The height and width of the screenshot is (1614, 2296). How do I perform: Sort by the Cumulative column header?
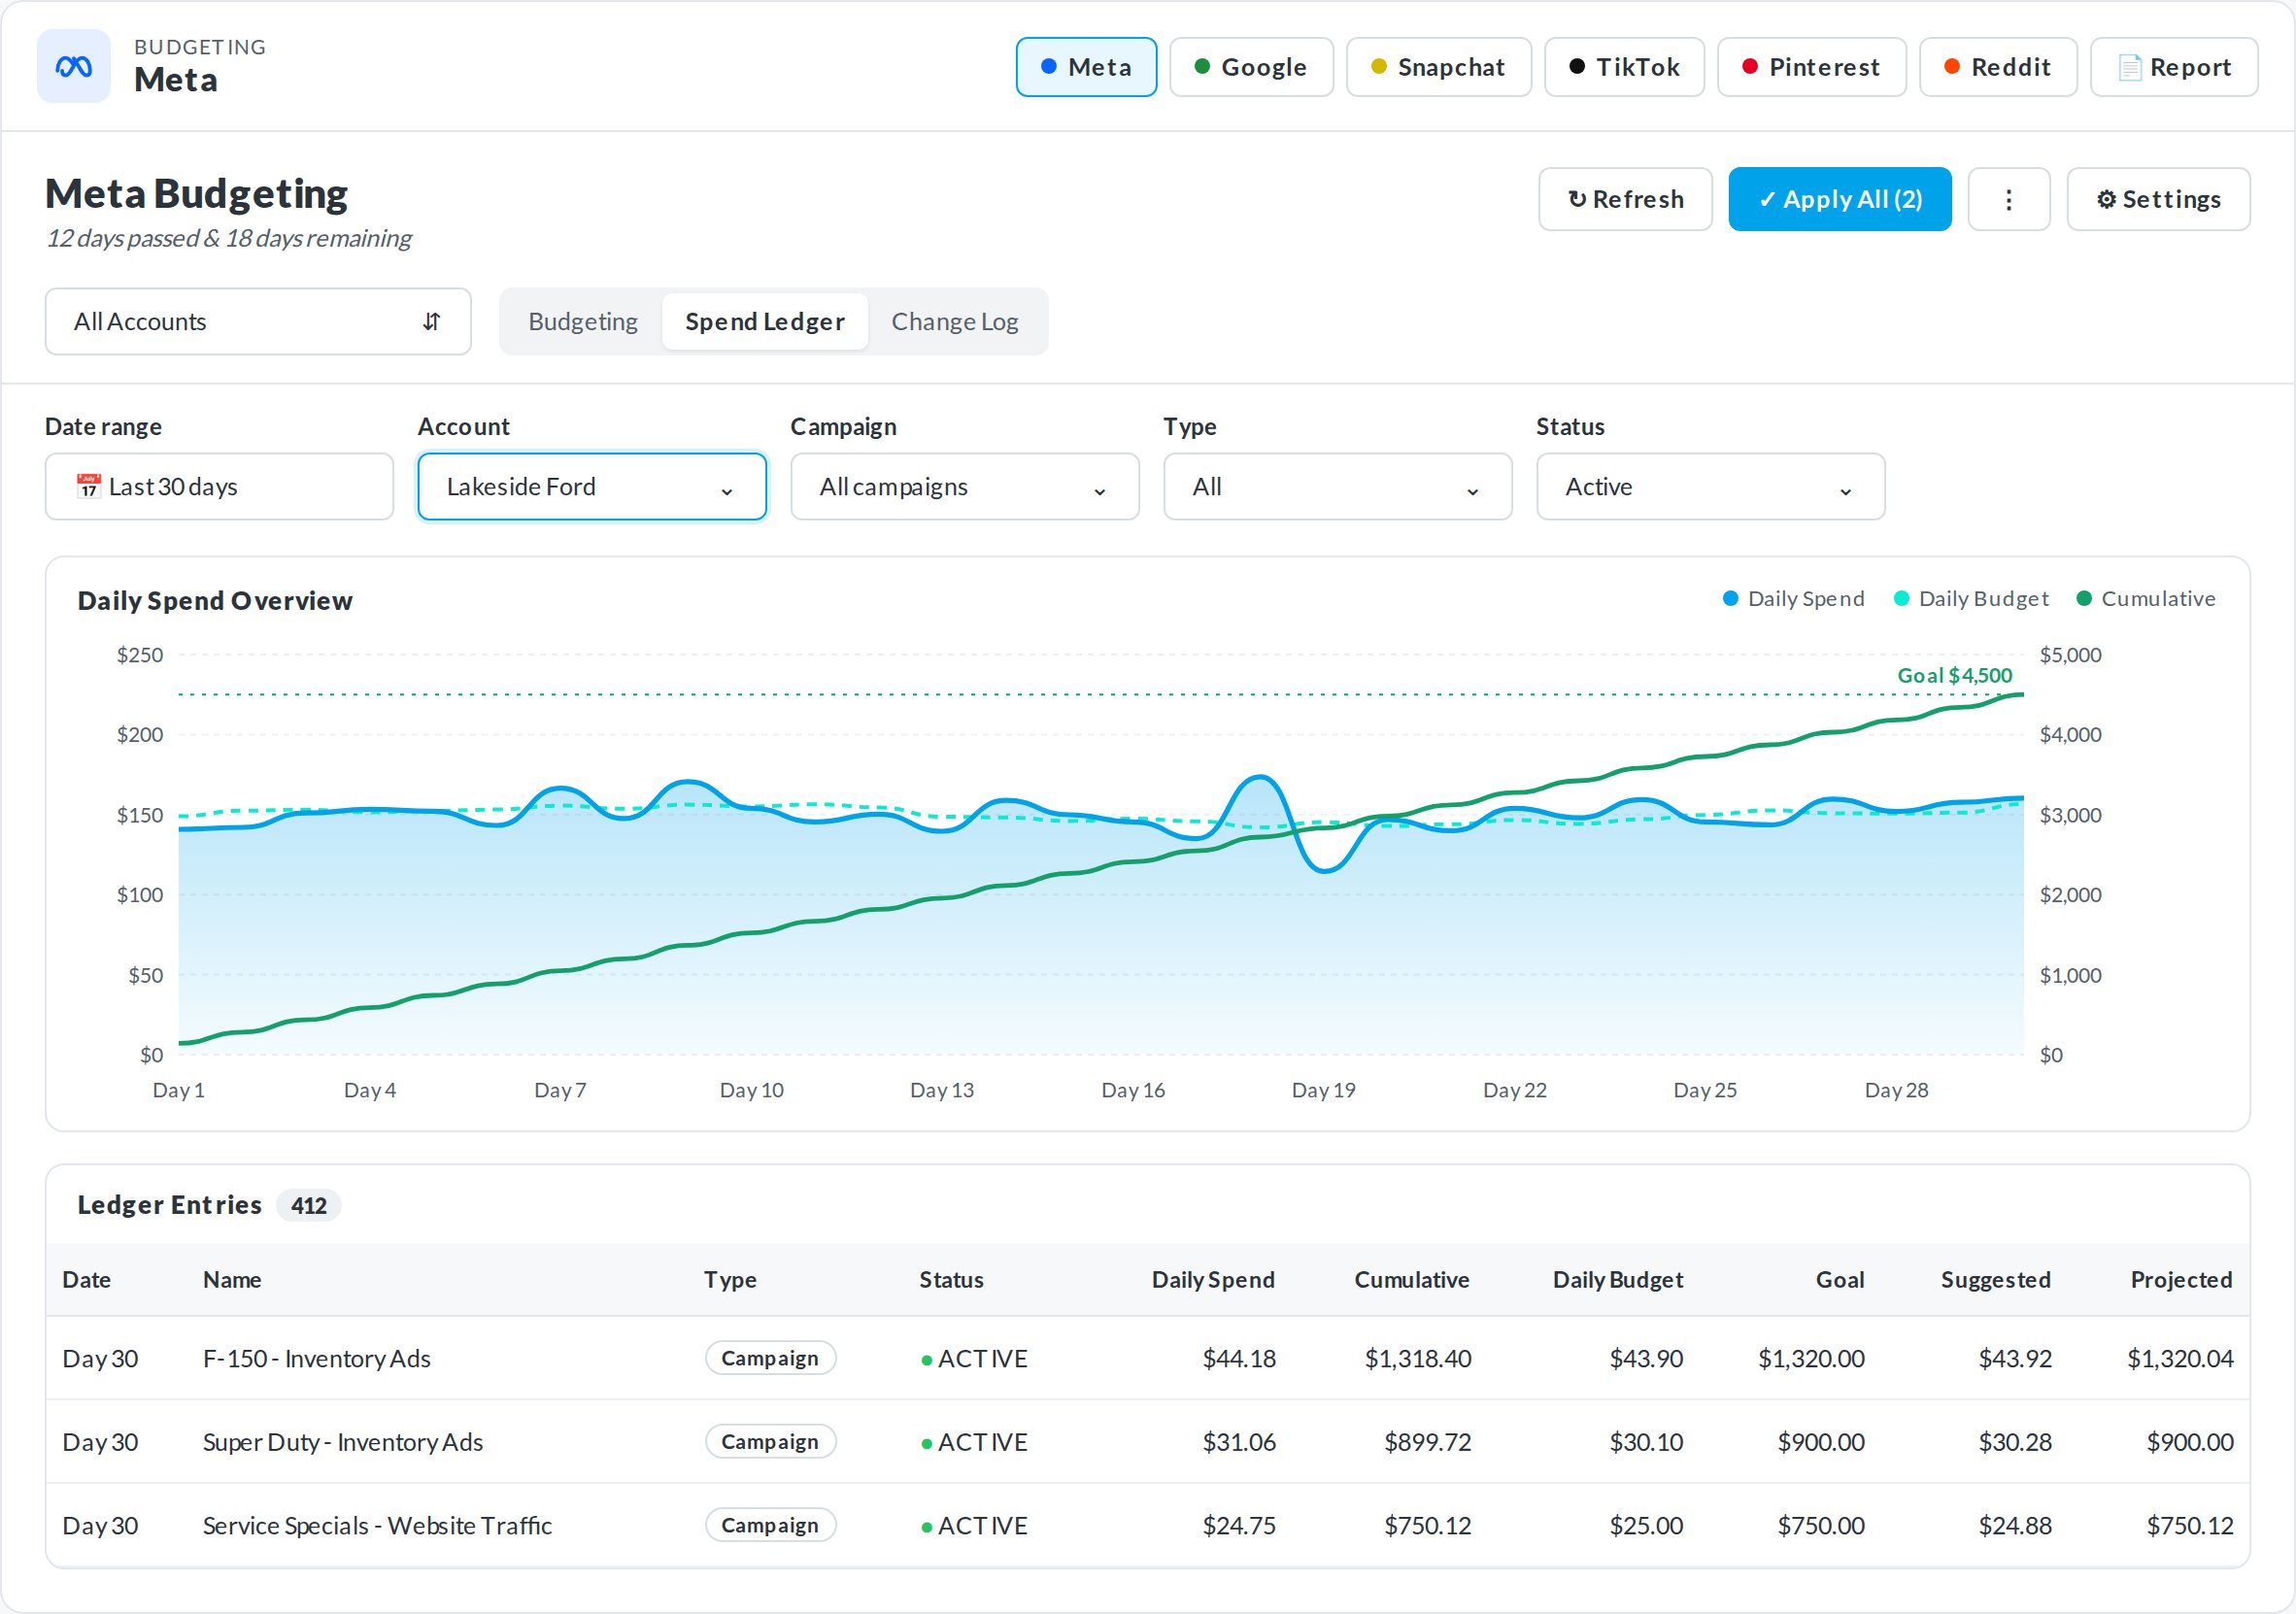pyautogui.click(x=1411, y=1279)
